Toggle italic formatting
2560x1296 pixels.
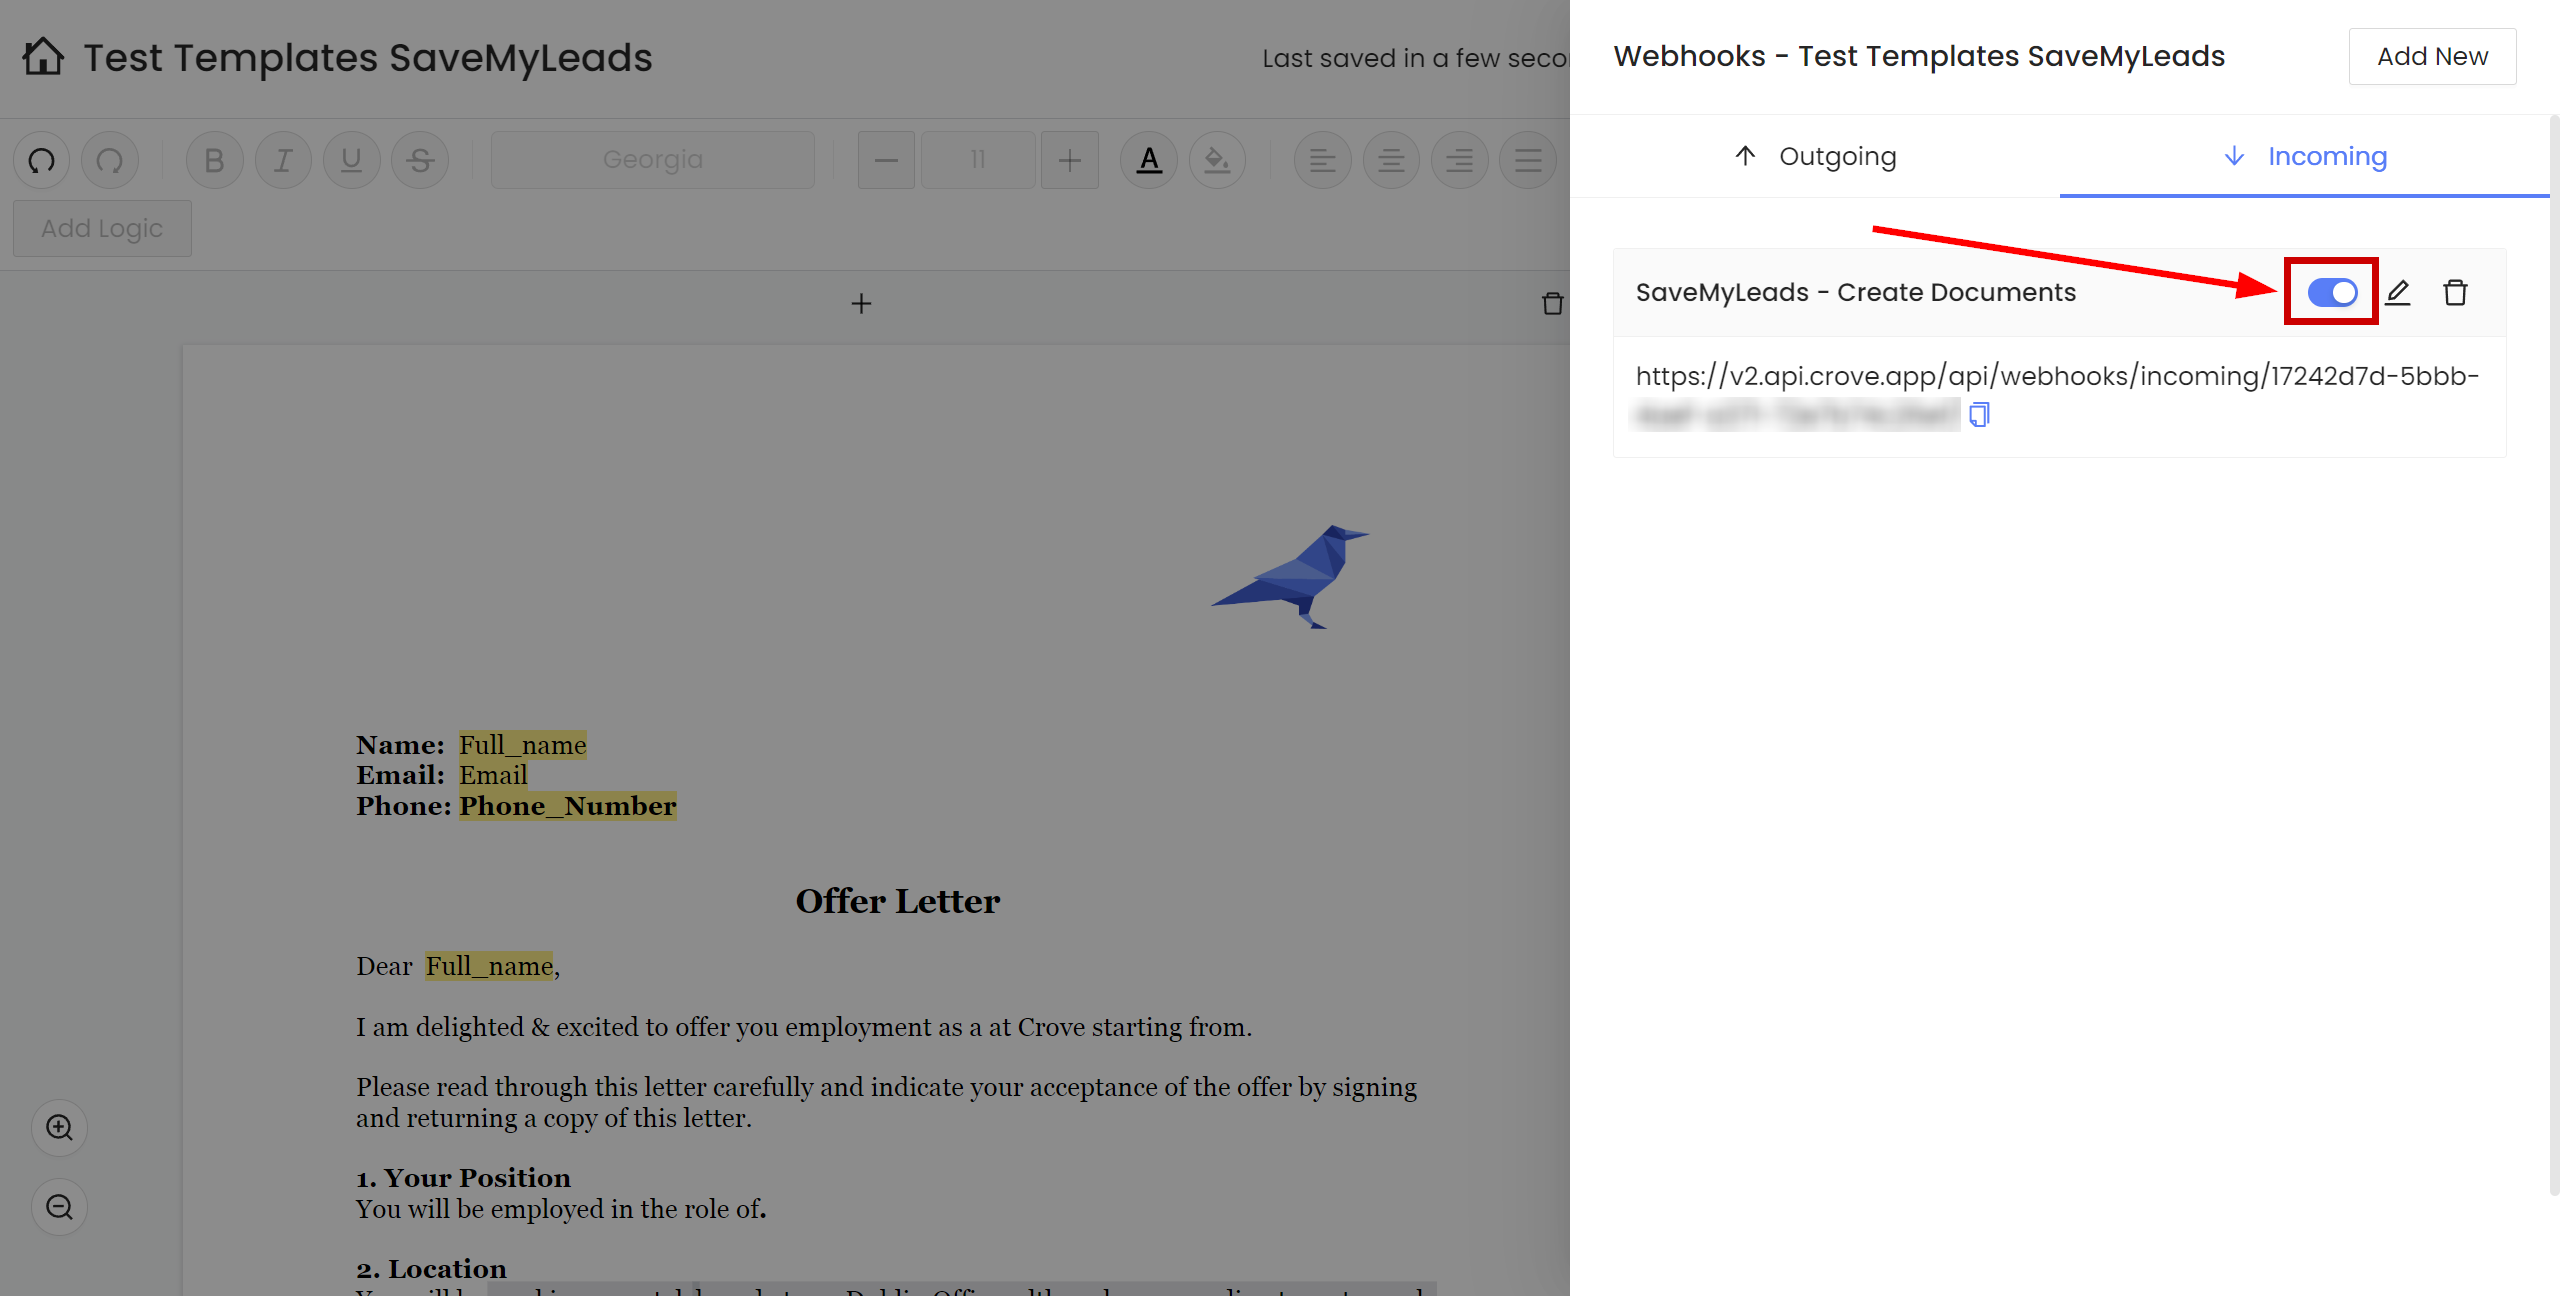tap(283, 160)
